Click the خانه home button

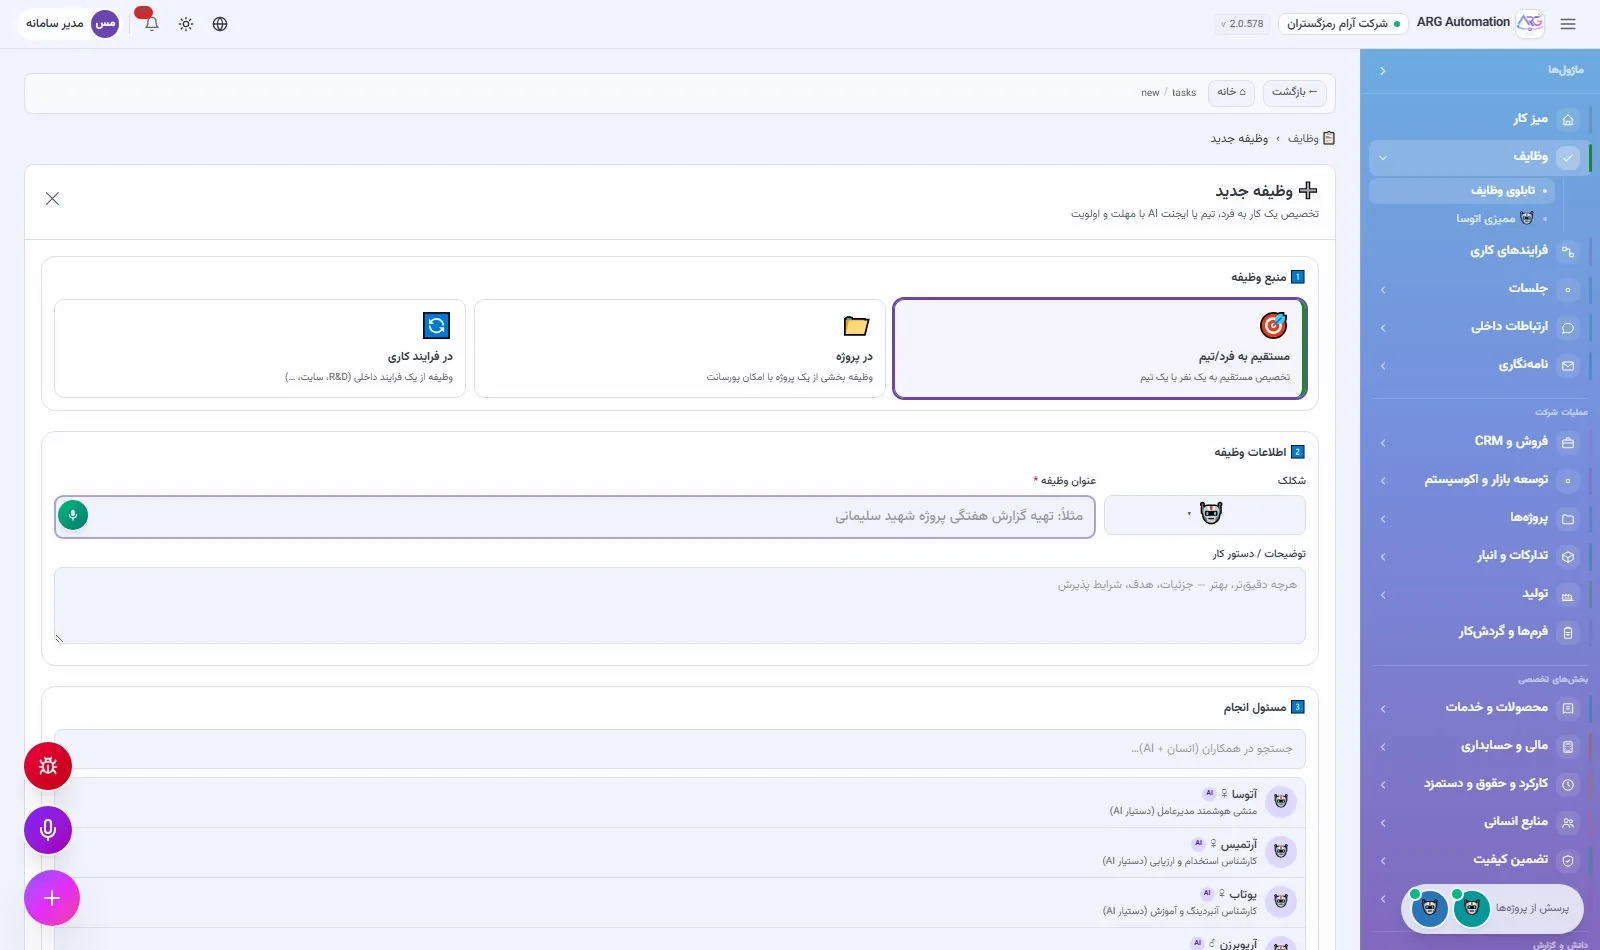coord(1231,92)
